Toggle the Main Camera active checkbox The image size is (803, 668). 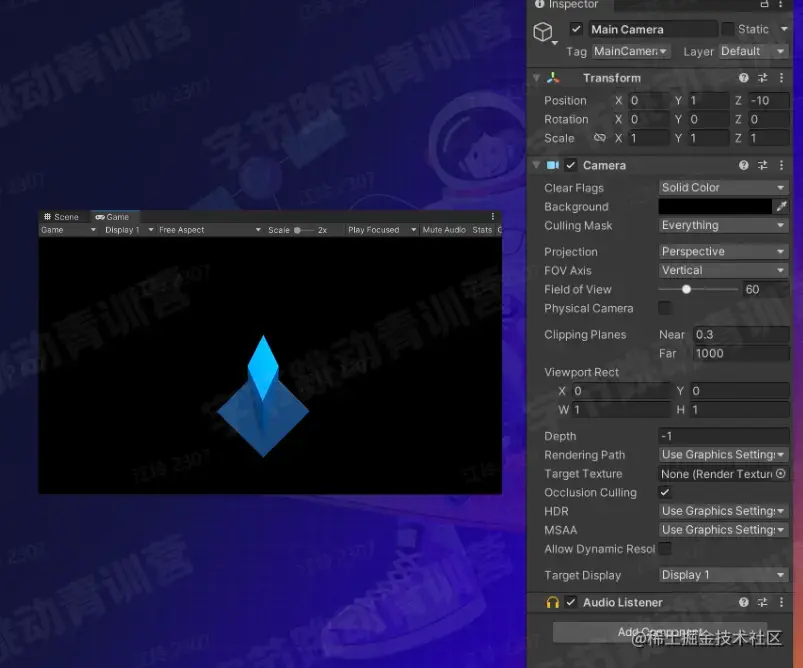(x=576, y=29)
